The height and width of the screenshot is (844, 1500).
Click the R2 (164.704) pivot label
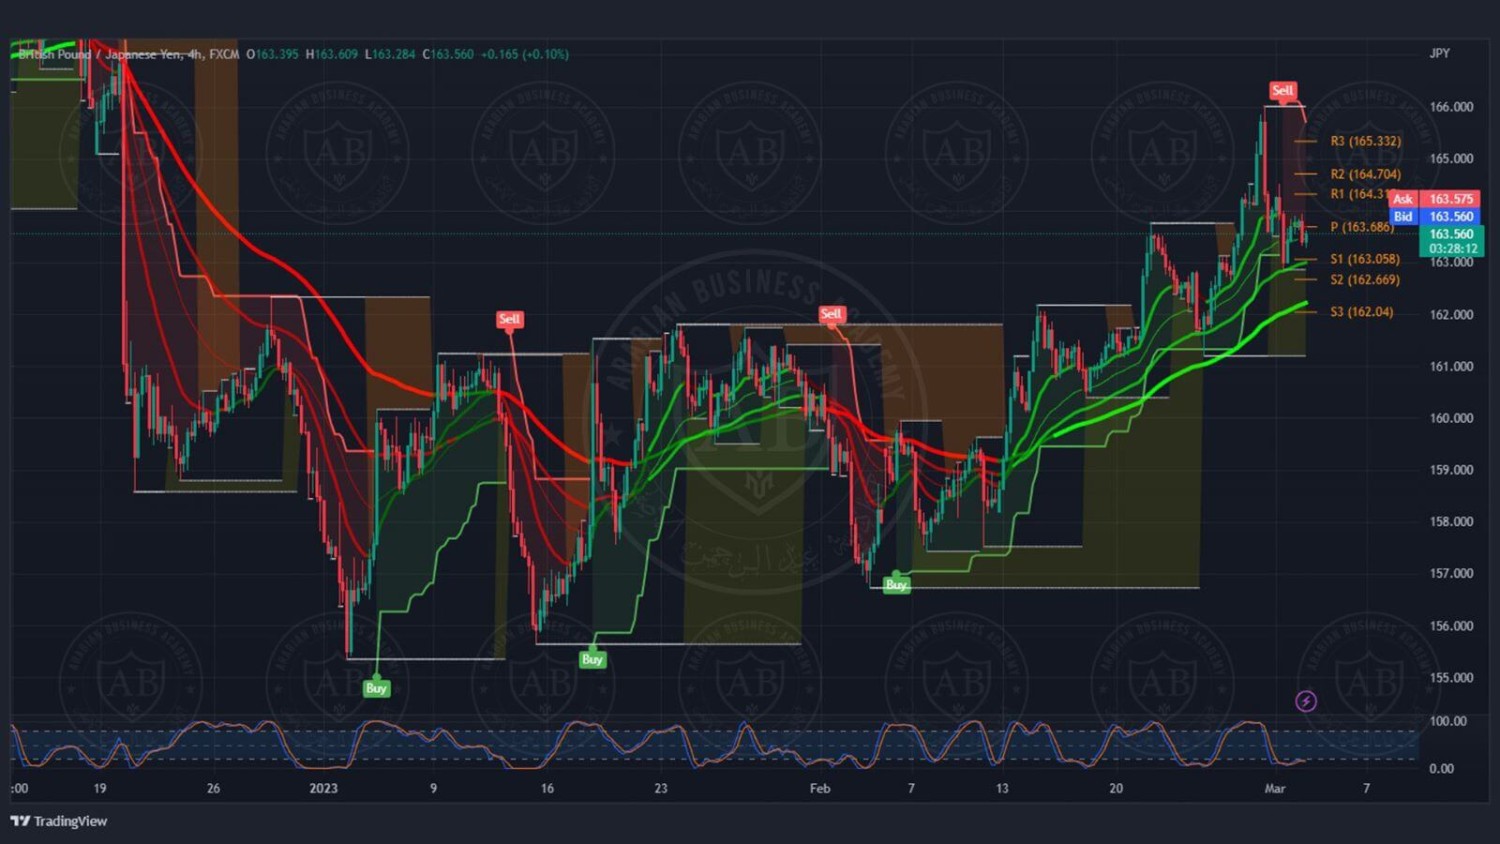(x=1366, y=174)
